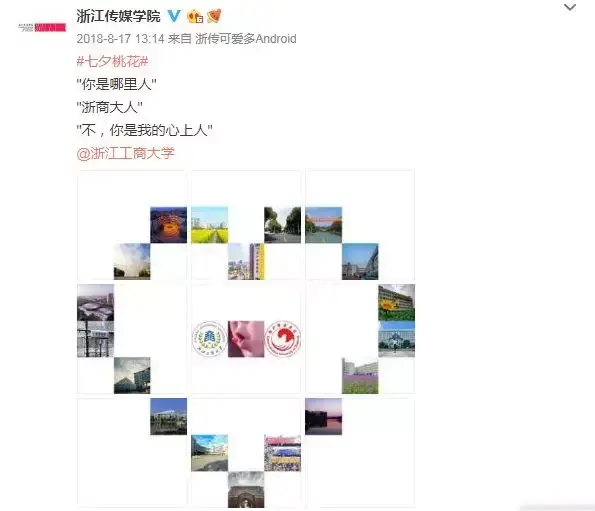Viewport: 595px width, 511px height.
Task: Click the 浙江传媒学院 profile avatar
Action: tap(42, 27)
